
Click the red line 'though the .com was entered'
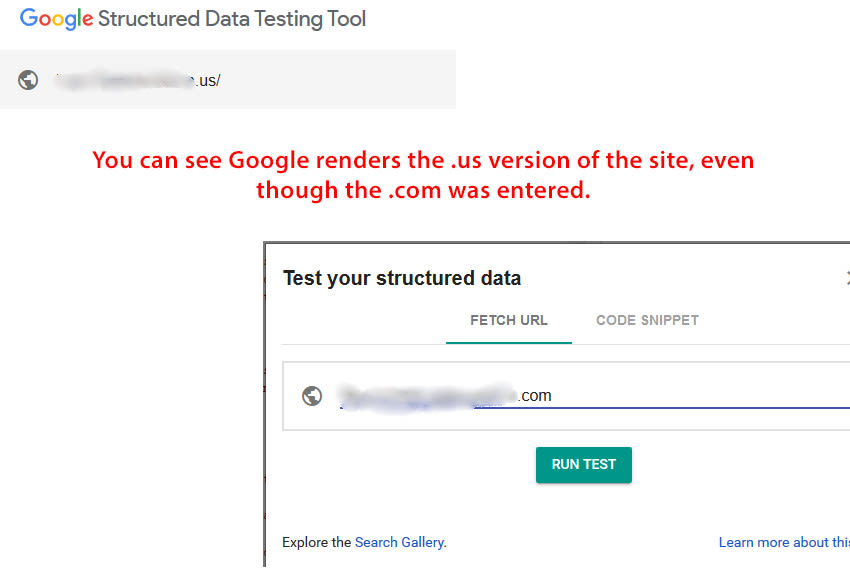click(x=423, y=190)
